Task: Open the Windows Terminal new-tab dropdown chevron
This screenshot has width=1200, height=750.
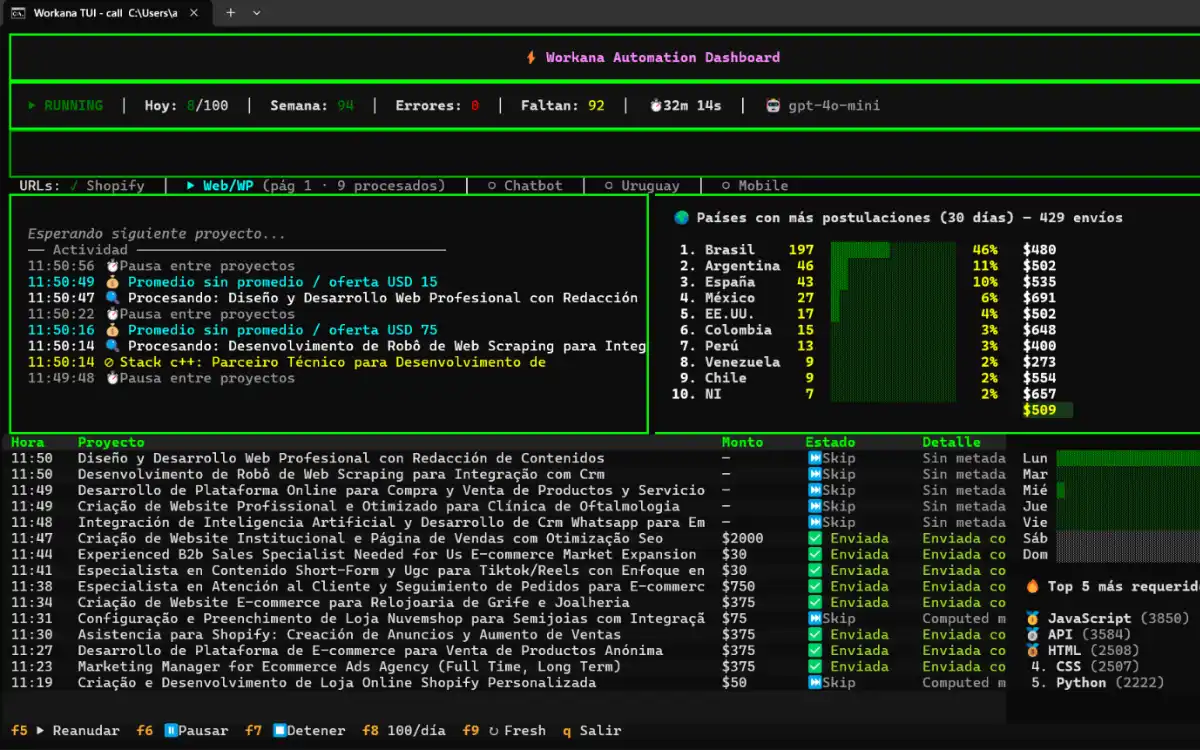Action: [x=257, y=13]
